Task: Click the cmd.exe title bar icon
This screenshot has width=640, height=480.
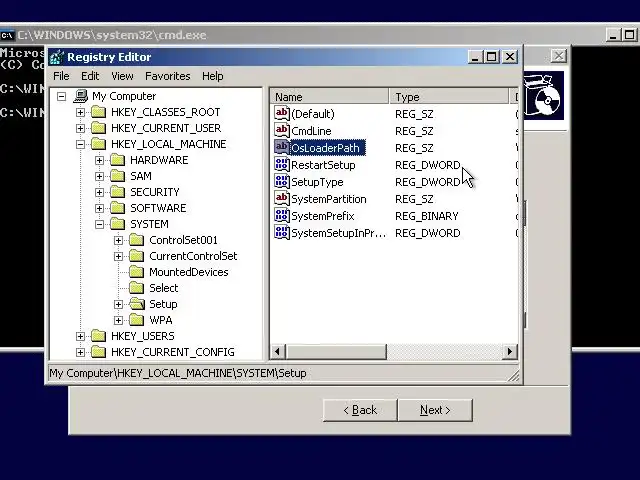Action: click(7, 36)
